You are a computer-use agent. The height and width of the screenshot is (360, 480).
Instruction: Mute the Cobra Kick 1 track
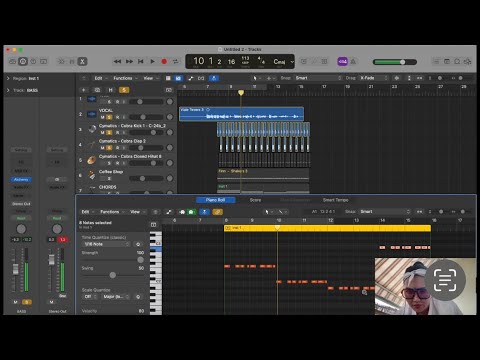(x=103, y=132)
